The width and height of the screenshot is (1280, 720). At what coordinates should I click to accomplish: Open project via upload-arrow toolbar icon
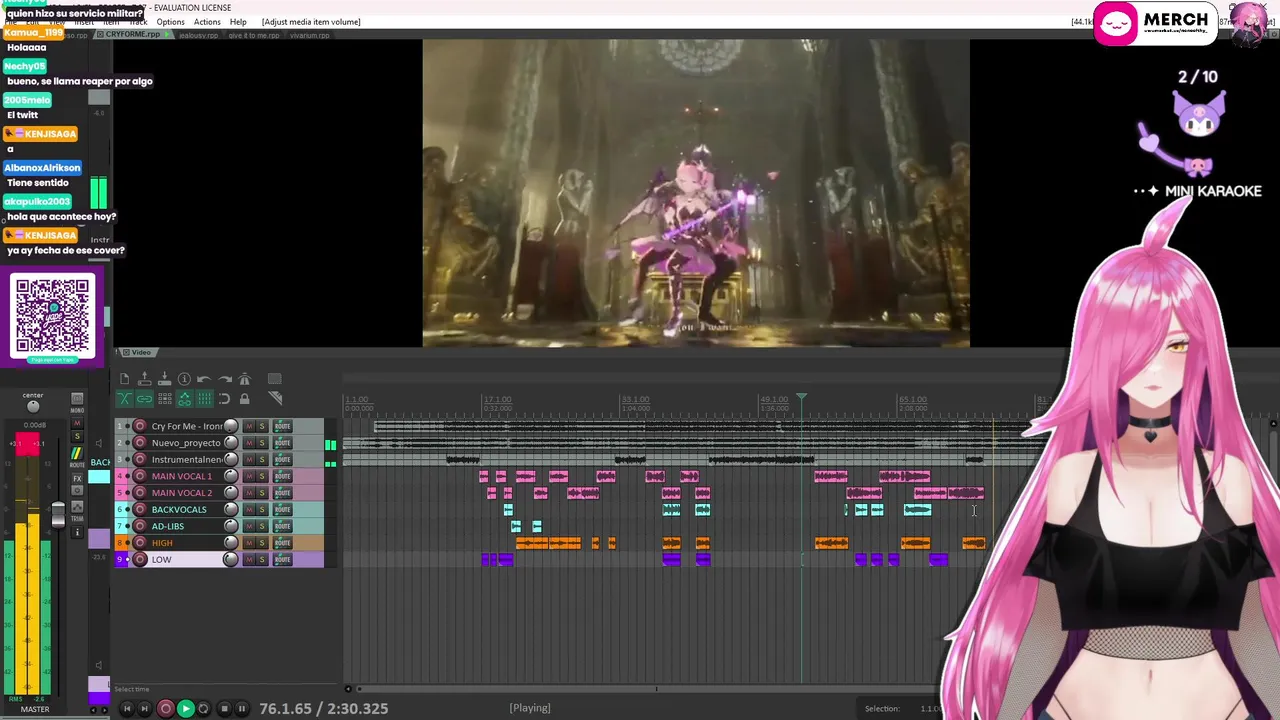pyautogui.click(x=144, y=379)
